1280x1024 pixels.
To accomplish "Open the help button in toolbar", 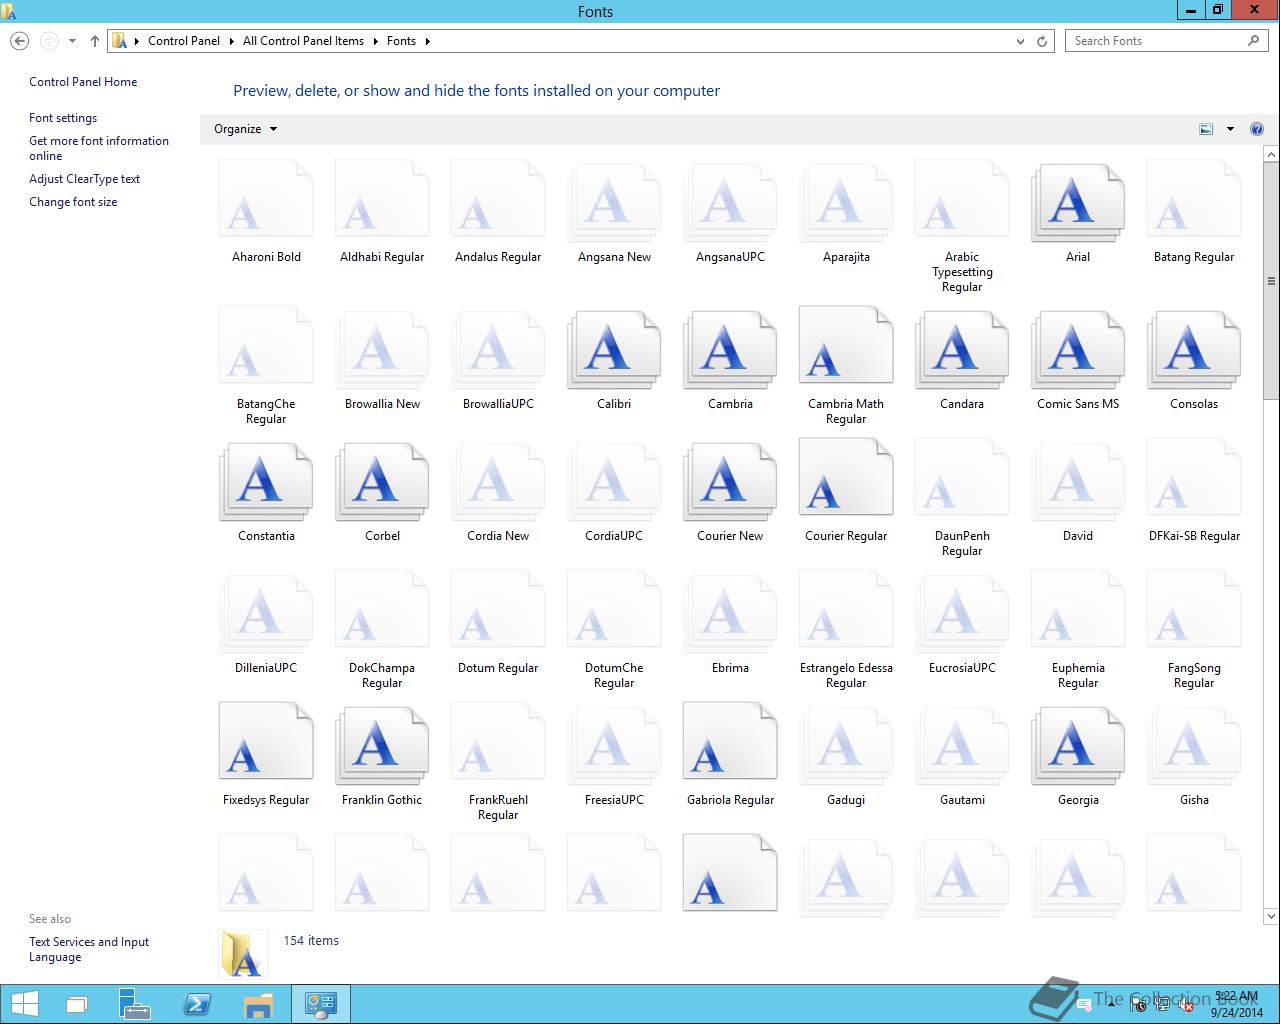I will coord(1257,129).
